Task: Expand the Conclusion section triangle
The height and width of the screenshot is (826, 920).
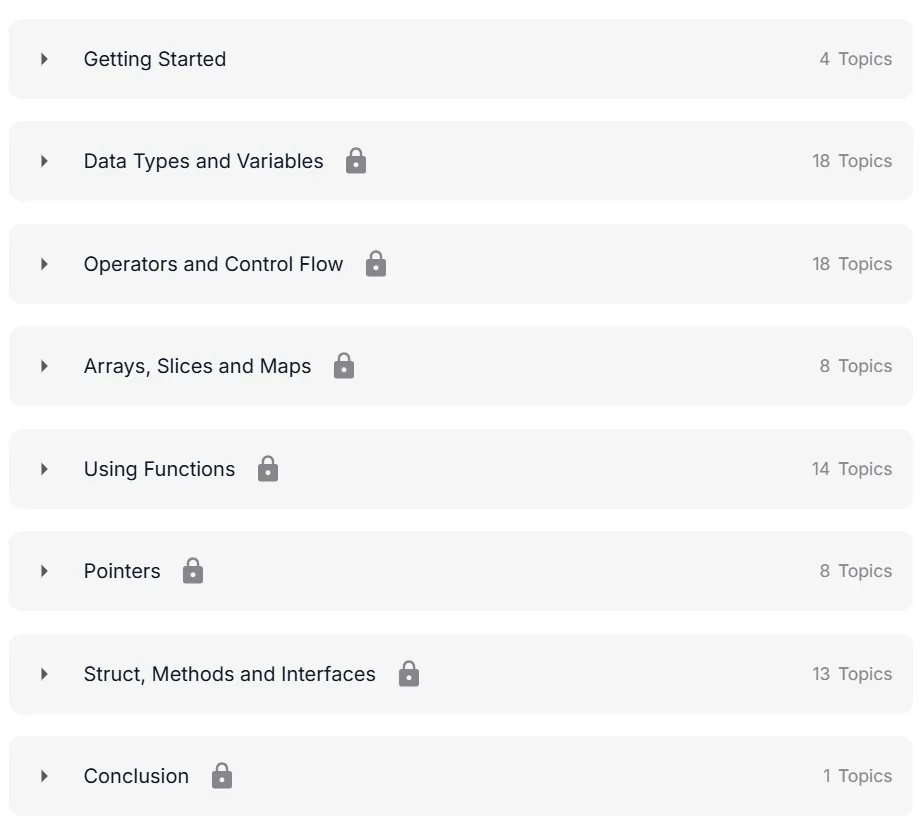Action: 44,776
